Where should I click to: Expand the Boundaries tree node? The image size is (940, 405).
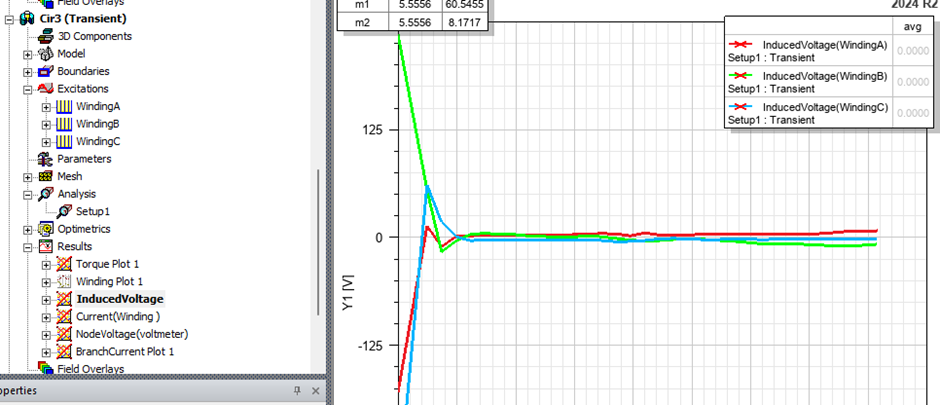28,72
